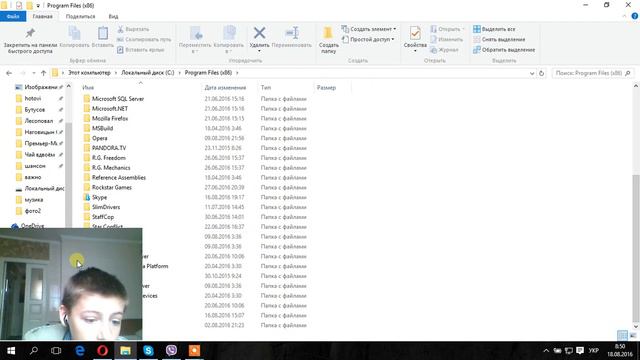Click the Журнал history icon
Viewport: 640px width, 360px height.
pos(433,50)
